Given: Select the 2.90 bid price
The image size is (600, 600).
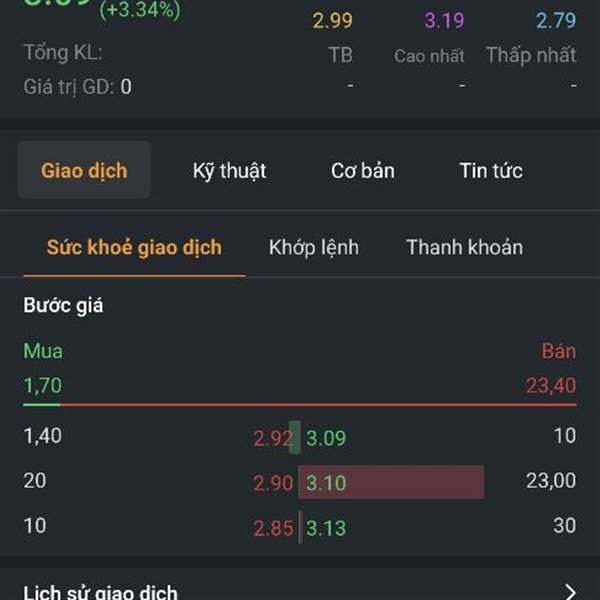Looking at the screenshot, I should tap(273, 483).
